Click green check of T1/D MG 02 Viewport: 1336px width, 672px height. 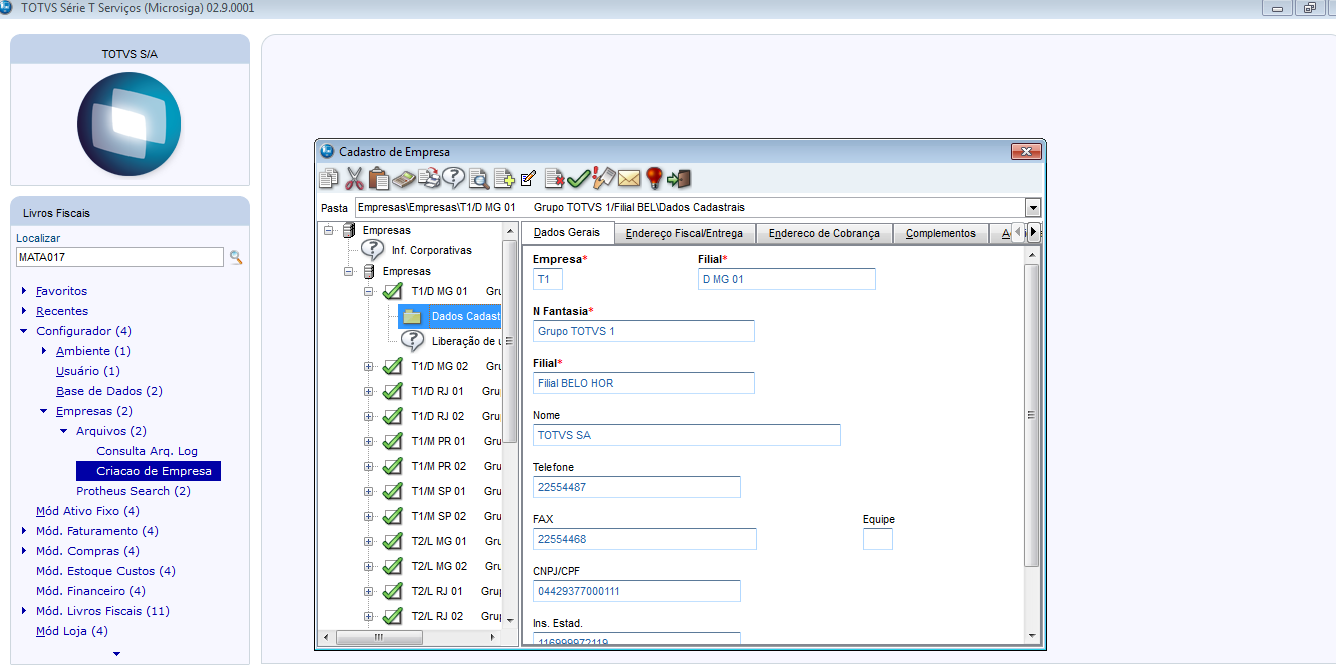click(x=393, y=366)
